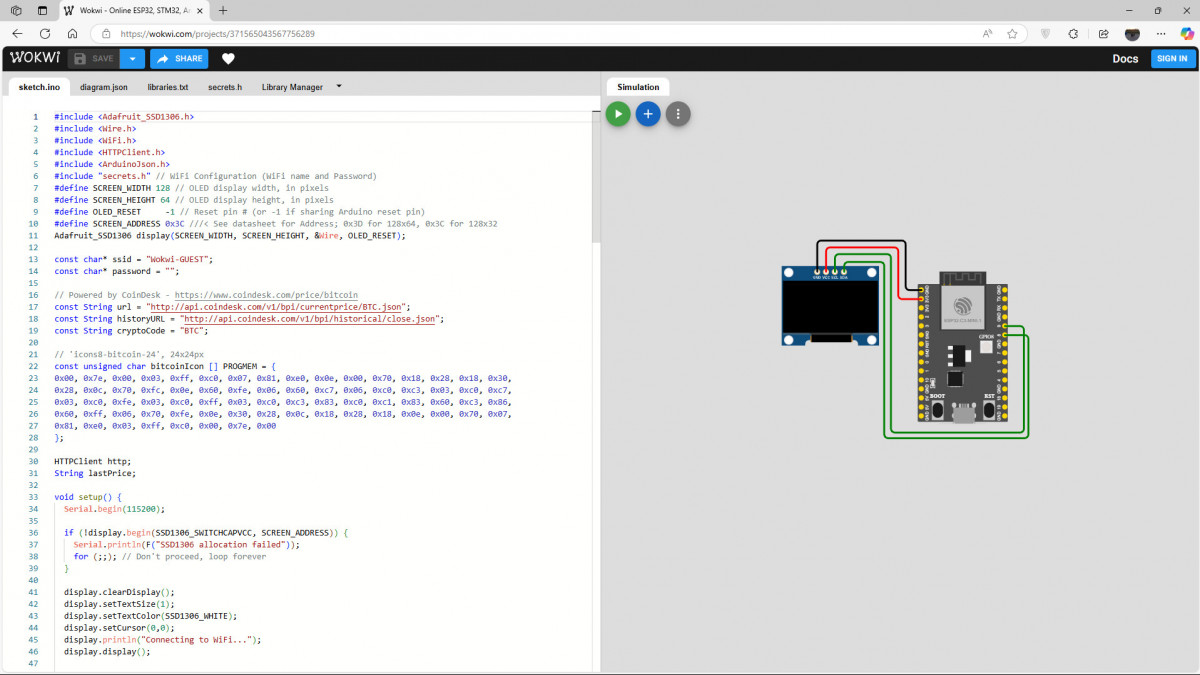Open the Docs page
Viewport: 1200px width, 675px height.
coord(1125,58)
